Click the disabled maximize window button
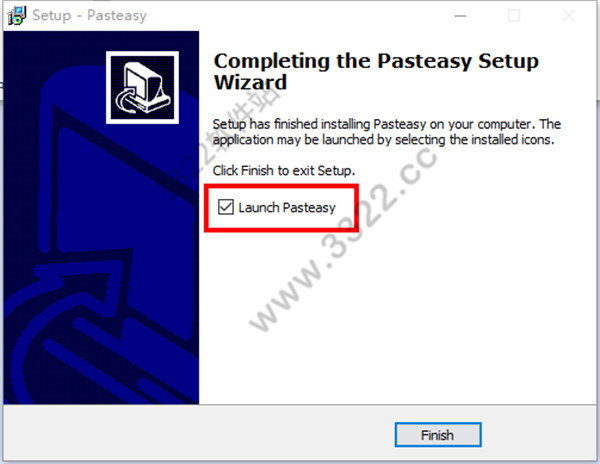Viewport: 600px width, 464px height. [x=514, y=16]
